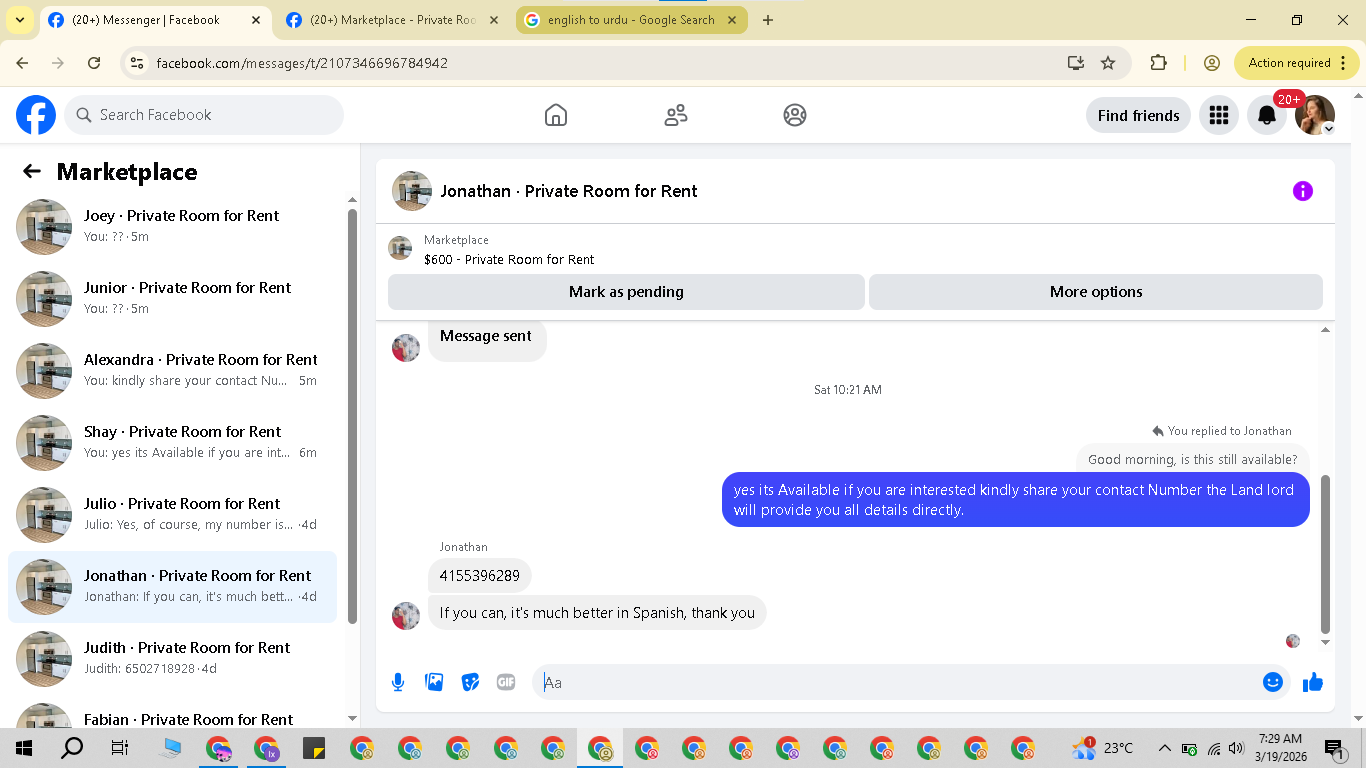Image resolution: width=1366 pixels, height=768 pixels.
Task: Click Find friends button
Action: 1138,115
